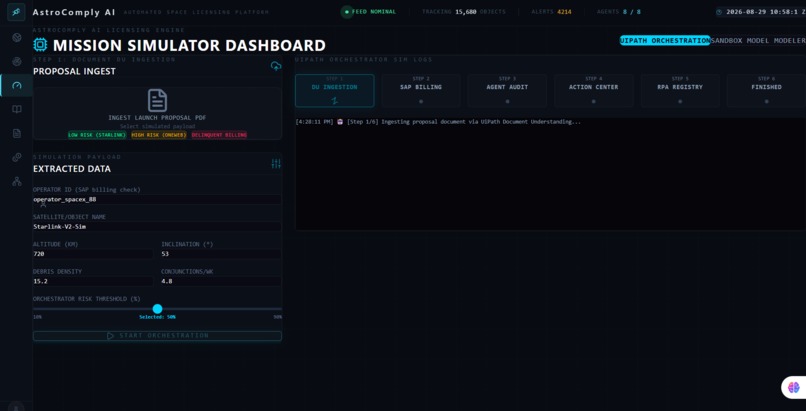This screenshot has height=411, width=806.
Task: Click the Debris Density field
Action: point(93,281)
